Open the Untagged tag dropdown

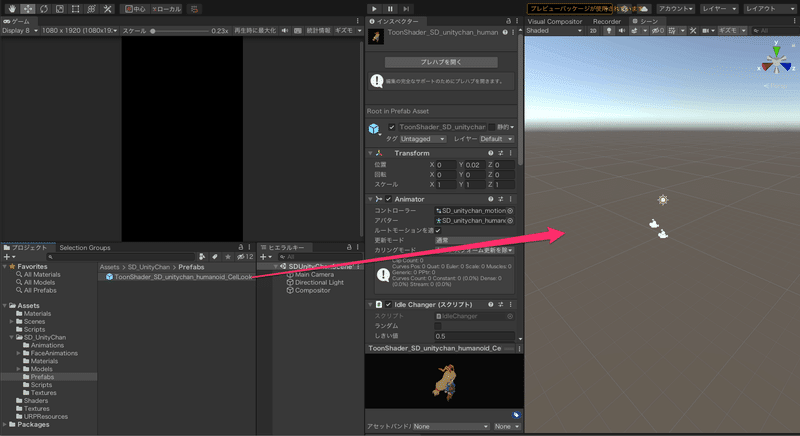point(423,139)
